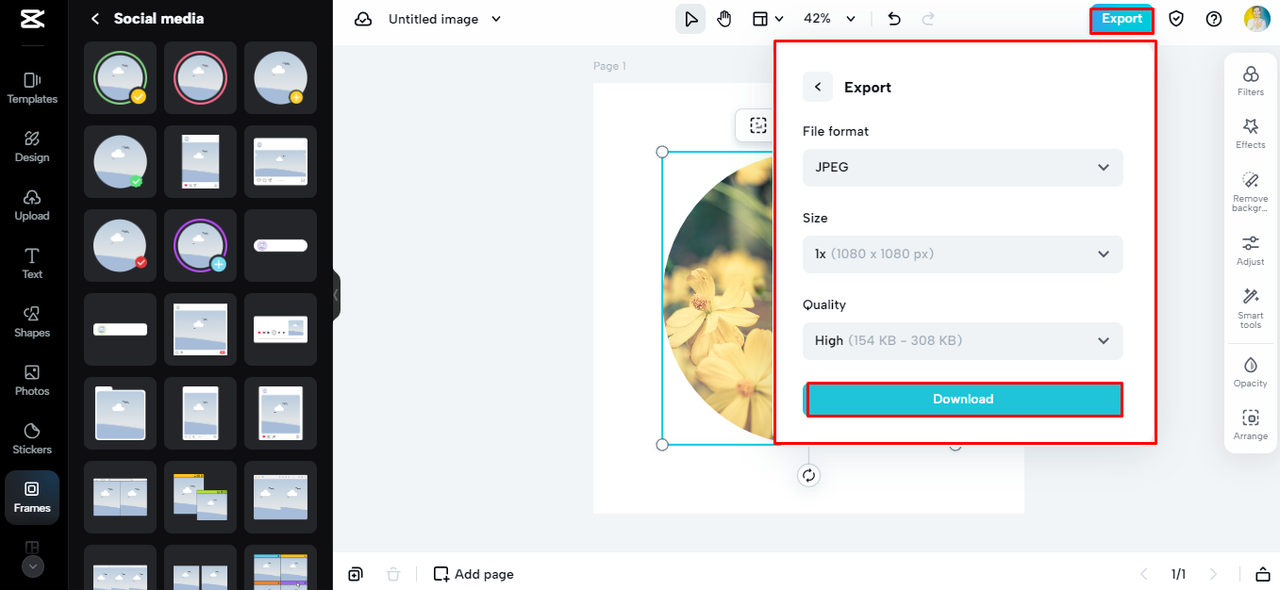Image resolution: width=1280 pixels, height=590 pixels.
Task: Click the CapCut logo icon
Action: pyautogui.click(x=32, y=19)
